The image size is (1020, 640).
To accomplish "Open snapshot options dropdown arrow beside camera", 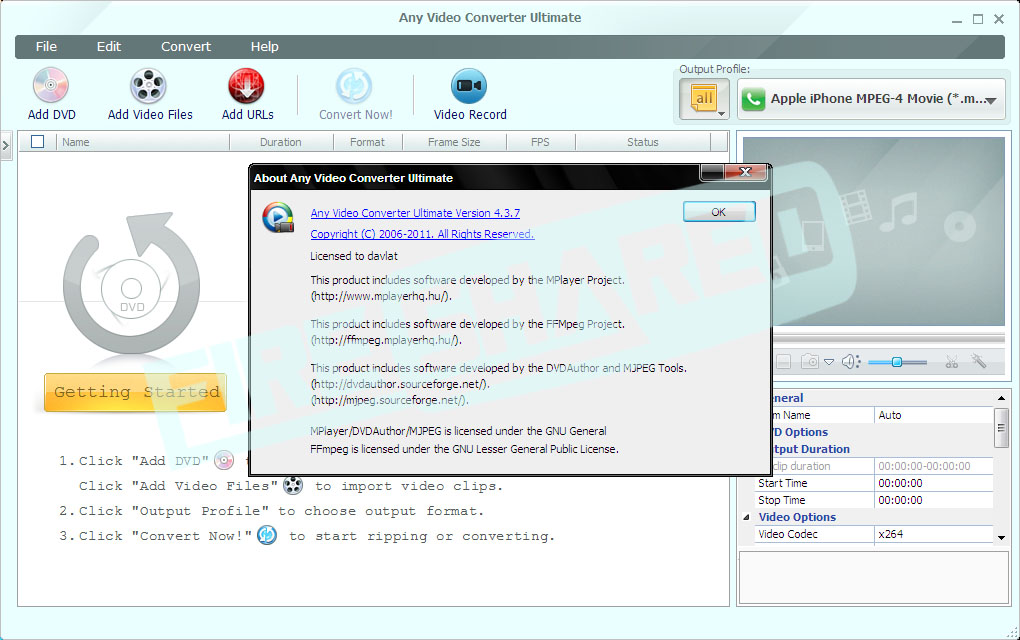I will [829, 362].
